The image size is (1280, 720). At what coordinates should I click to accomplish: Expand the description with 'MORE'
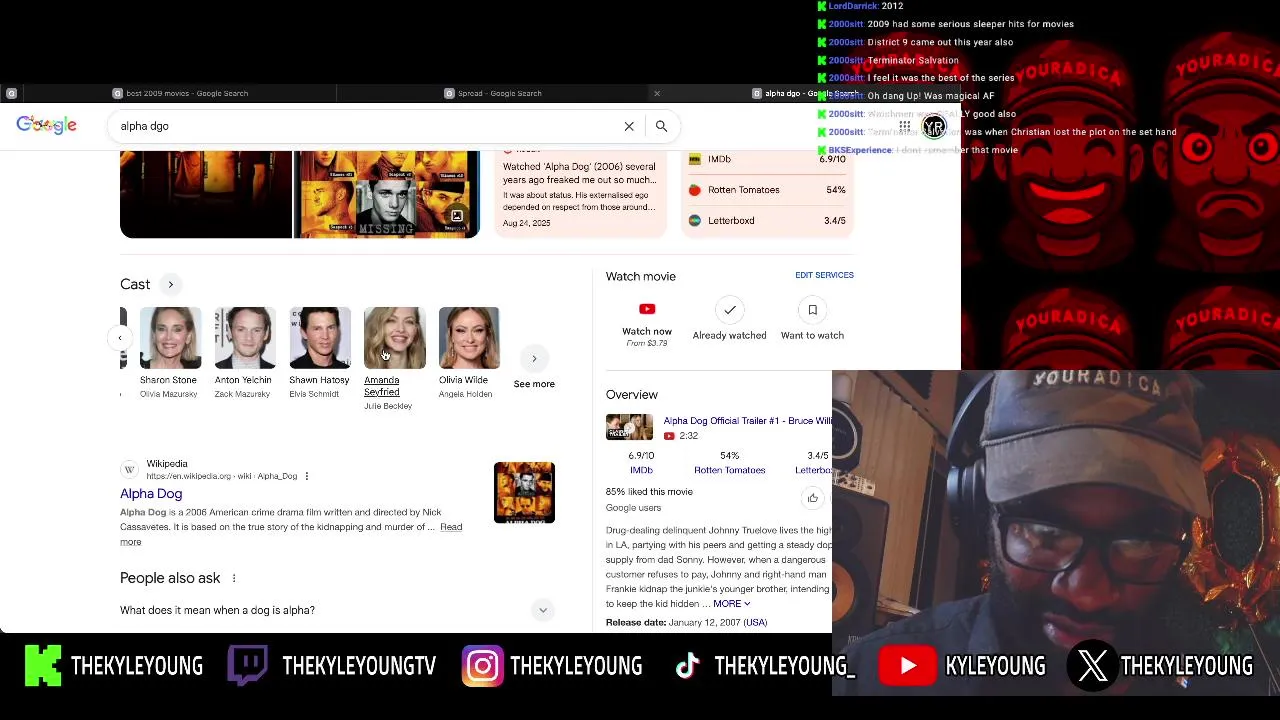pos(731,604)
